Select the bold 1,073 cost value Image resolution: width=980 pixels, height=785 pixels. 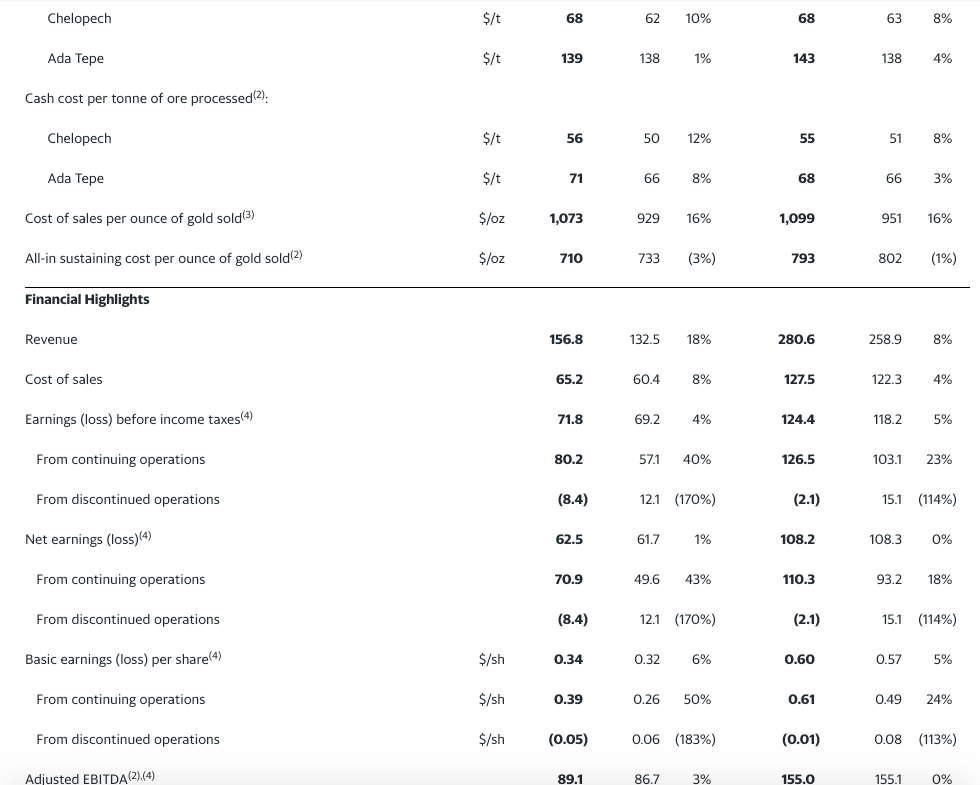pos(566,218)
